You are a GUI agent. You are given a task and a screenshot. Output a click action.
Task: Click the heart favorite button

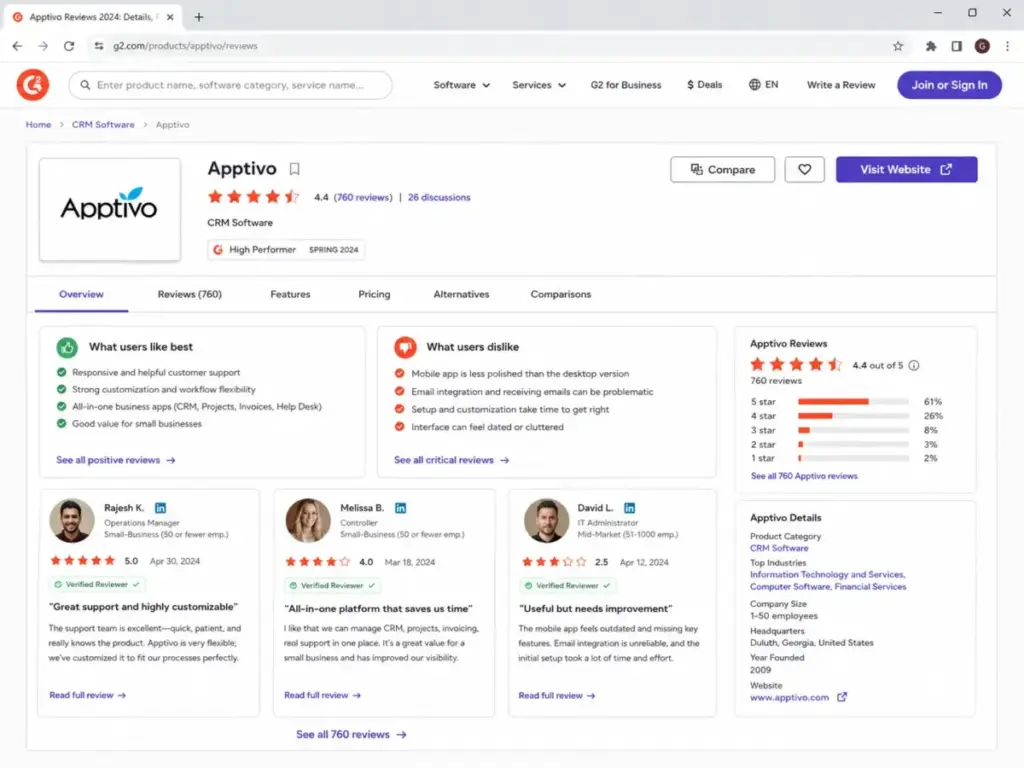(804, 170)
